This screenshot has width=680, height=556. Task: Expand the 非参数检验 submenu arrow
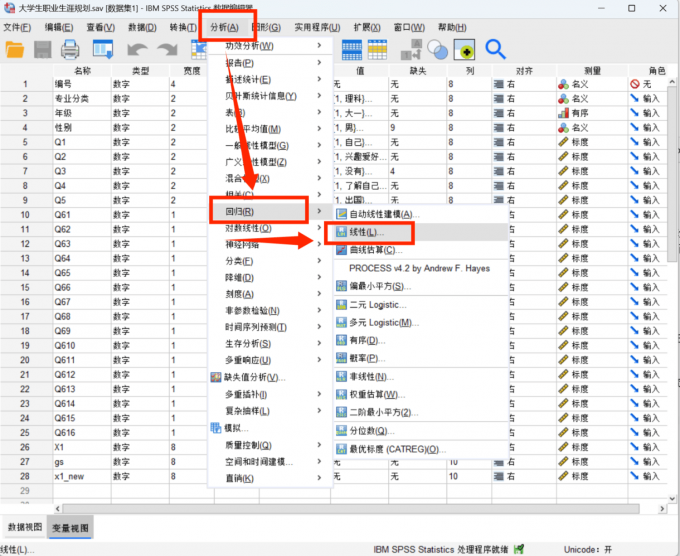(x=319, y=310)
